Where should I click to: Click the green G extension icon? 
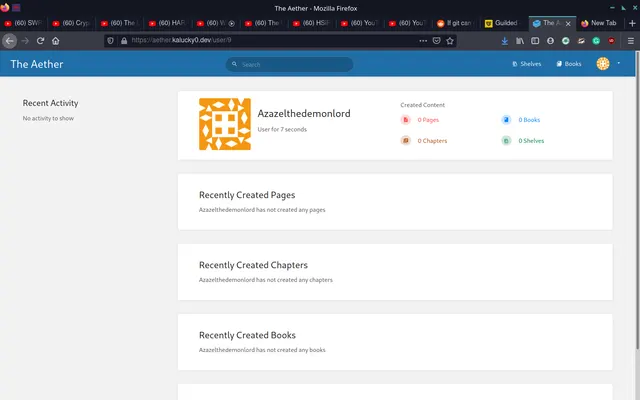coord(596,41)
